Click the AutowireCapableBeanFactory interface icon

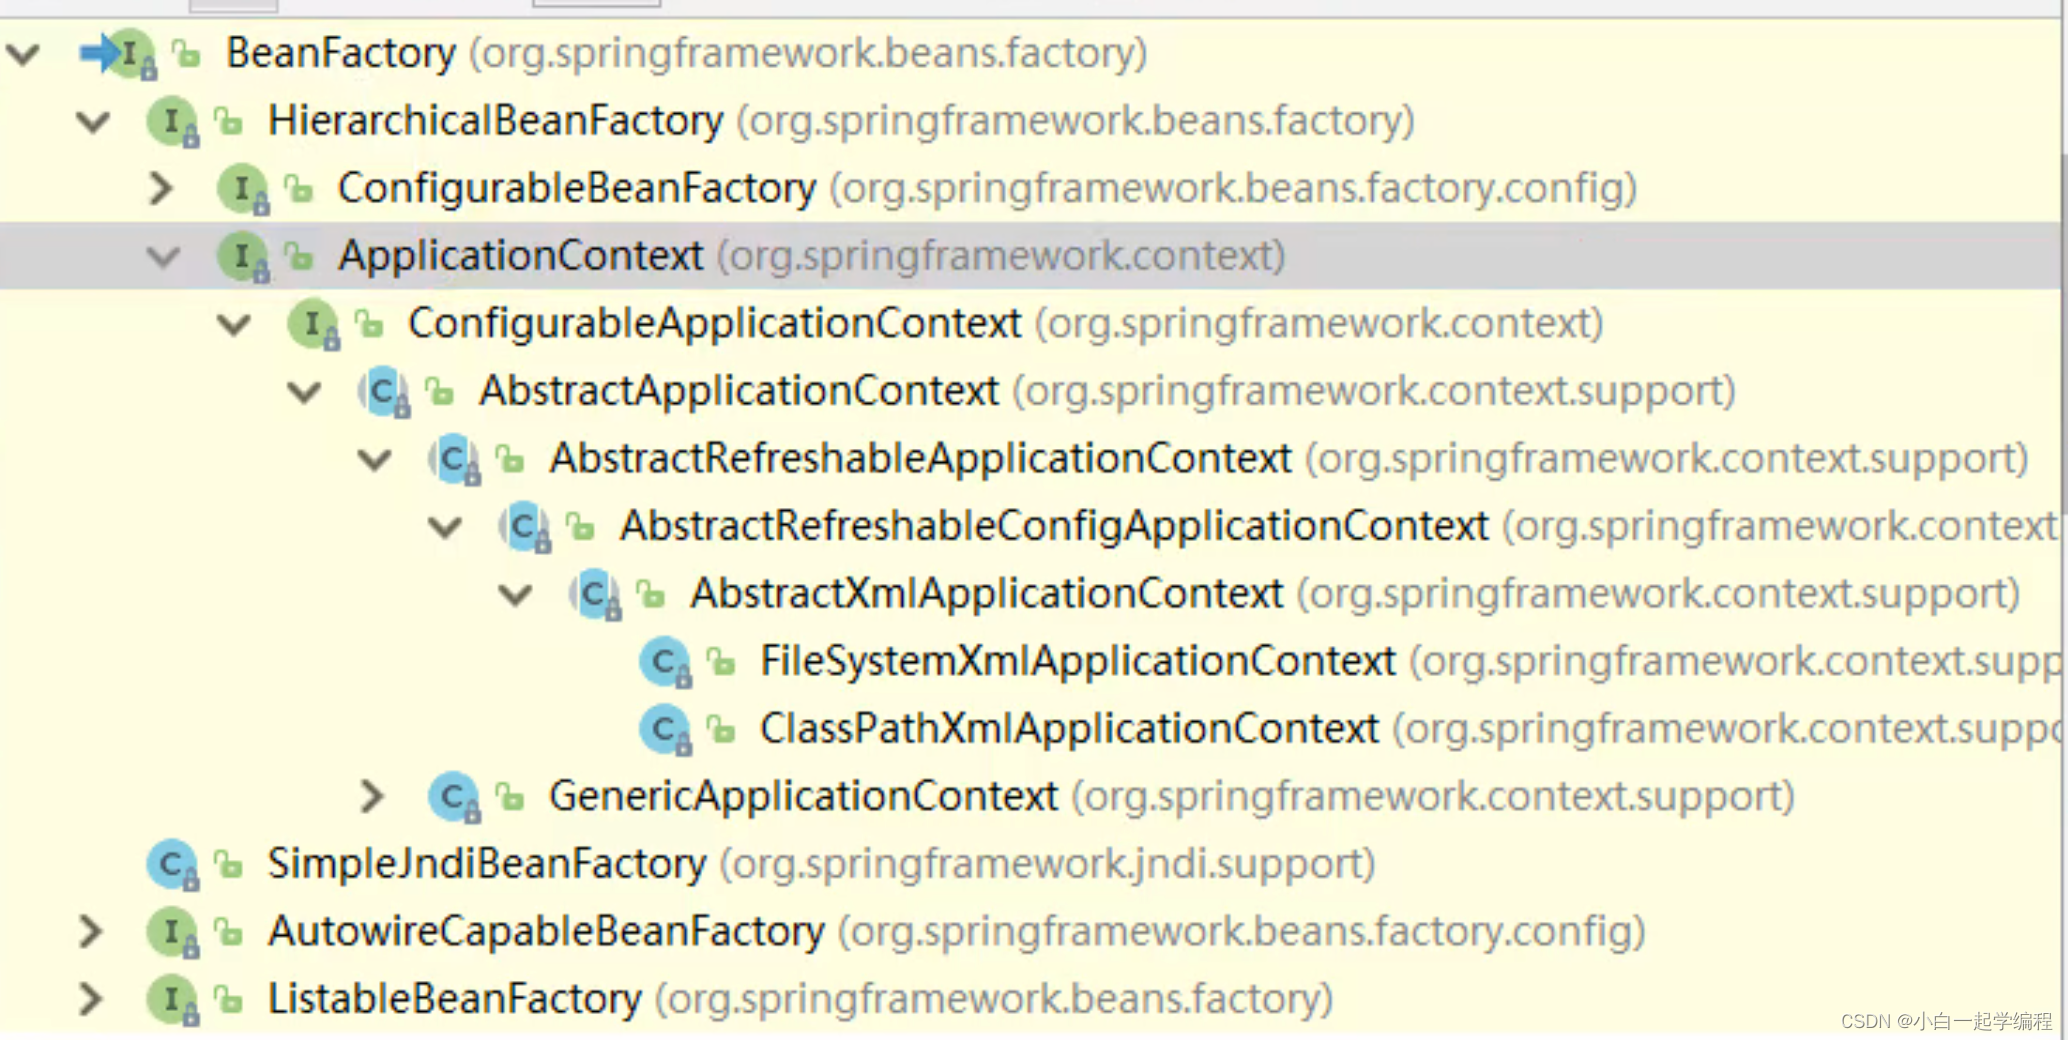pyautogui.click(x=172, y=932)
